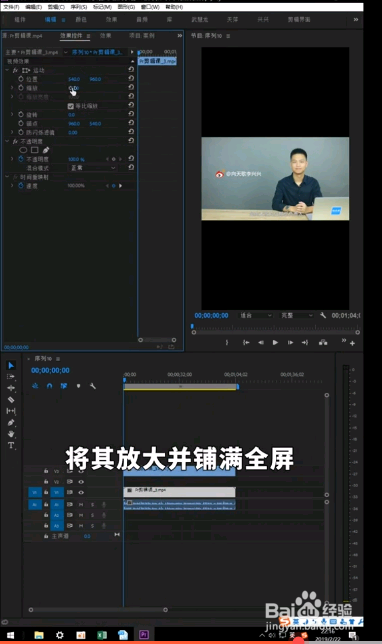The height and width of the screenshot is (644, 382).
Task: Collapse the 不透明度 Opacity effect group
Action: point(7,141)
